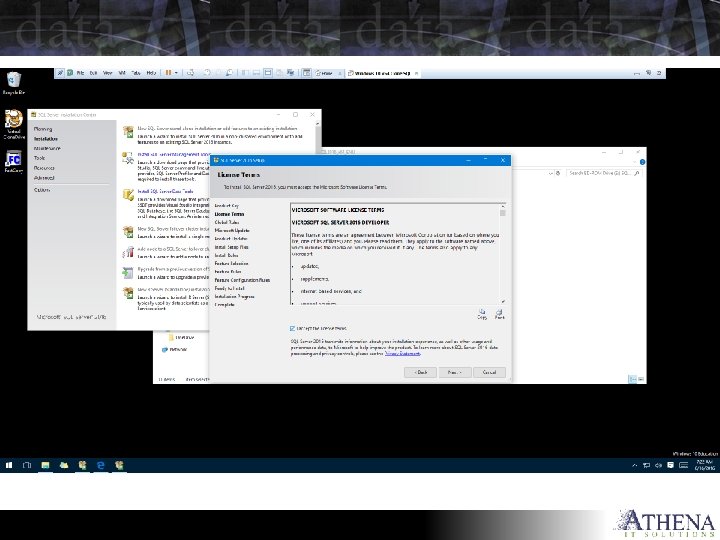720x540 pixels.
Task: Open dropdown arrow beside VMware pause button
Action: point(176,73)
